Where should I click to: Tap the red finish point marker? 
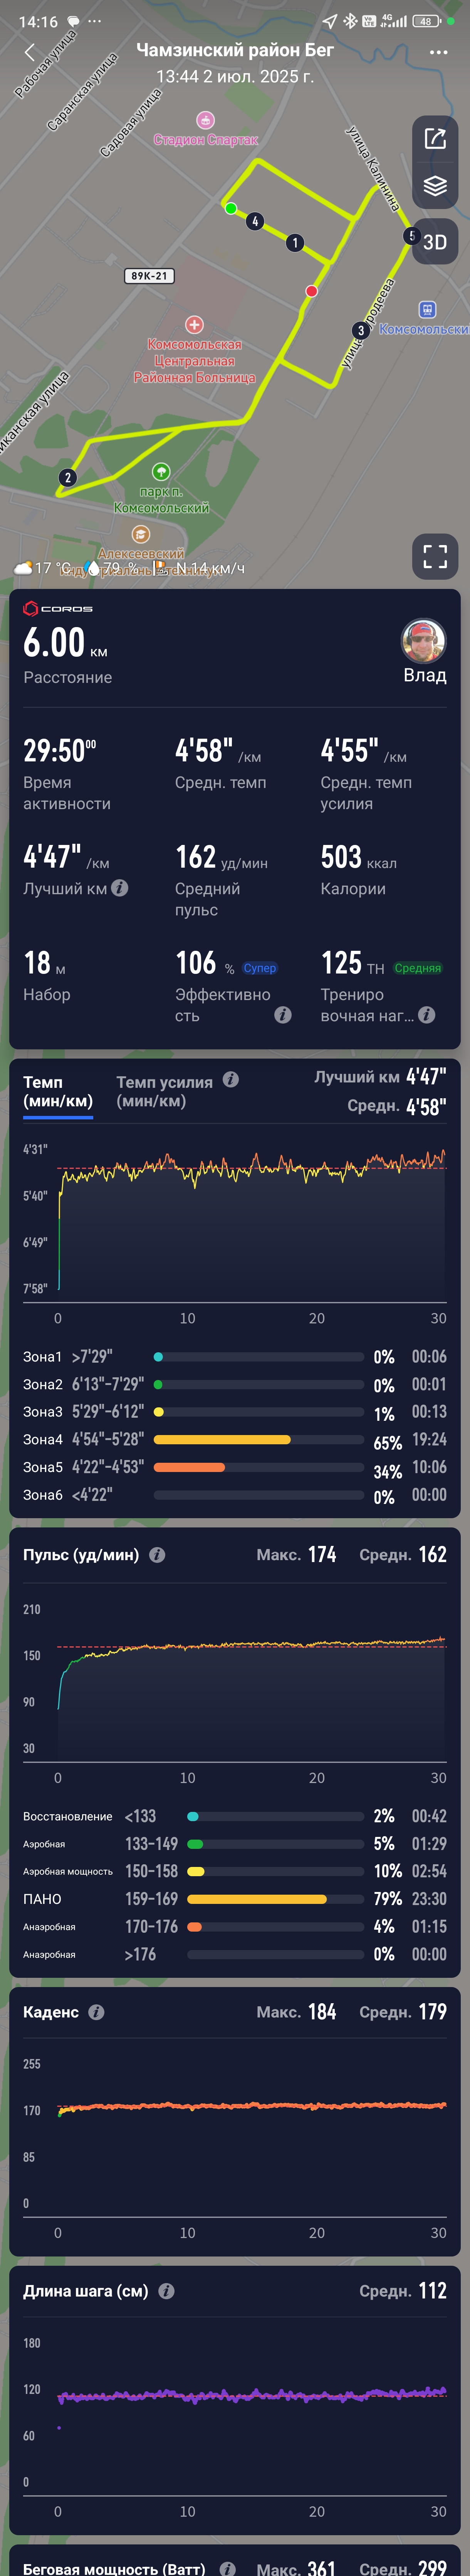click(312, 291)
